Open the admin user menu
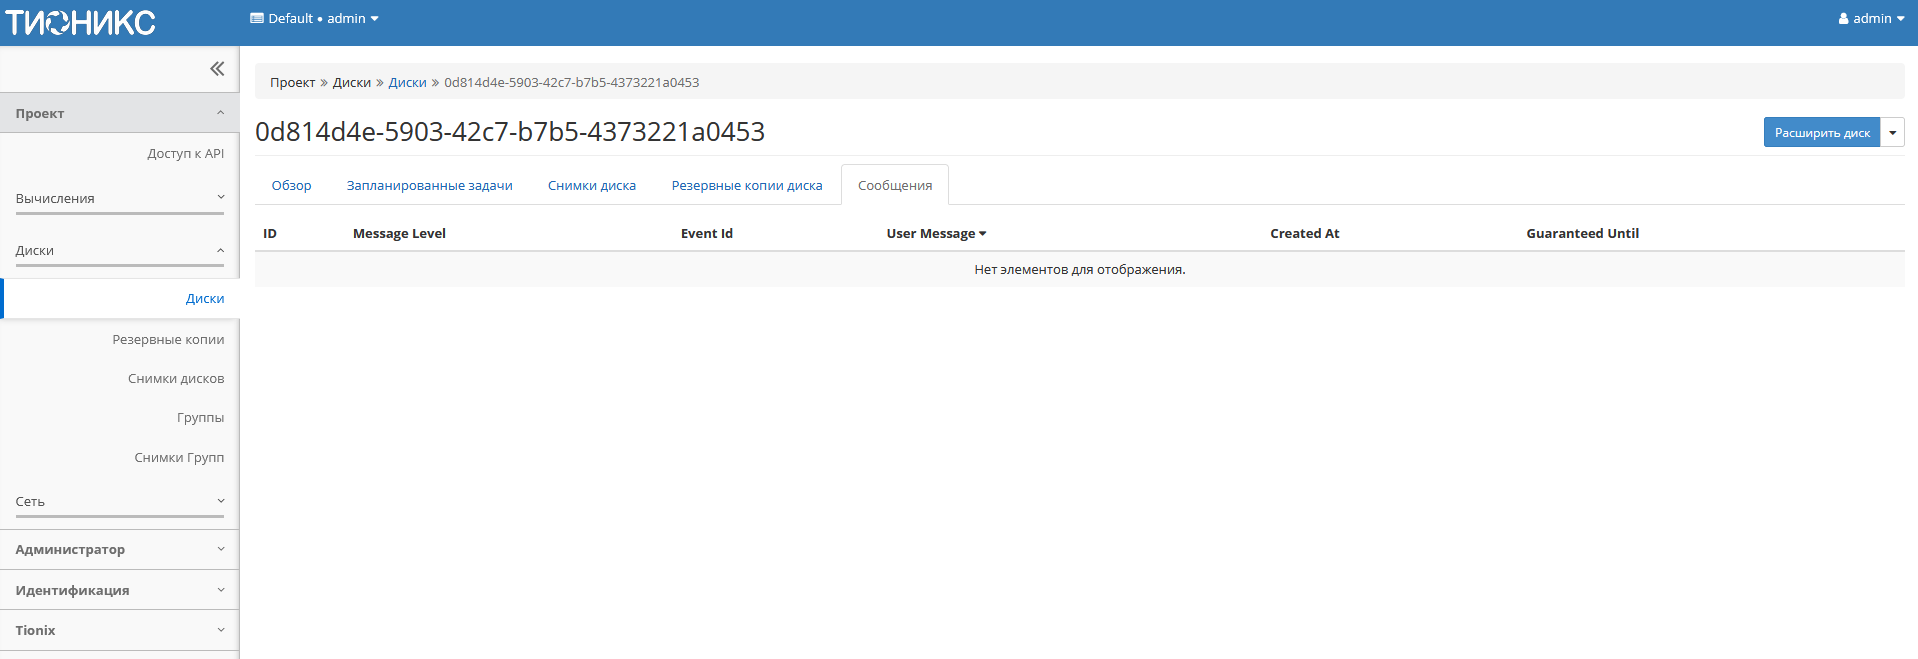 [x=1871, y=19]
